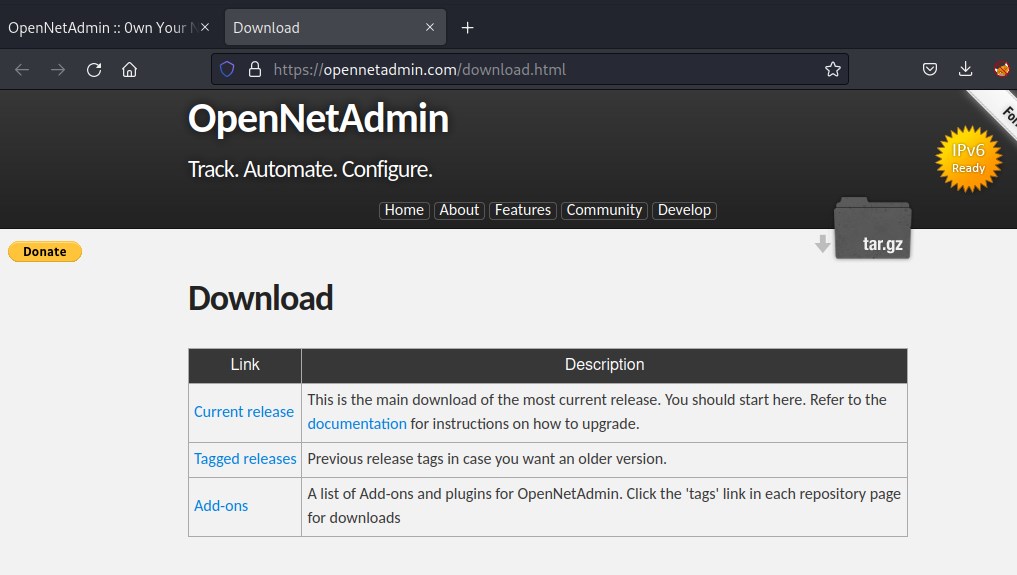Viewport: 1017px width, 575px height.
Task: View site security padlock info
Action: tap(254, 69)
